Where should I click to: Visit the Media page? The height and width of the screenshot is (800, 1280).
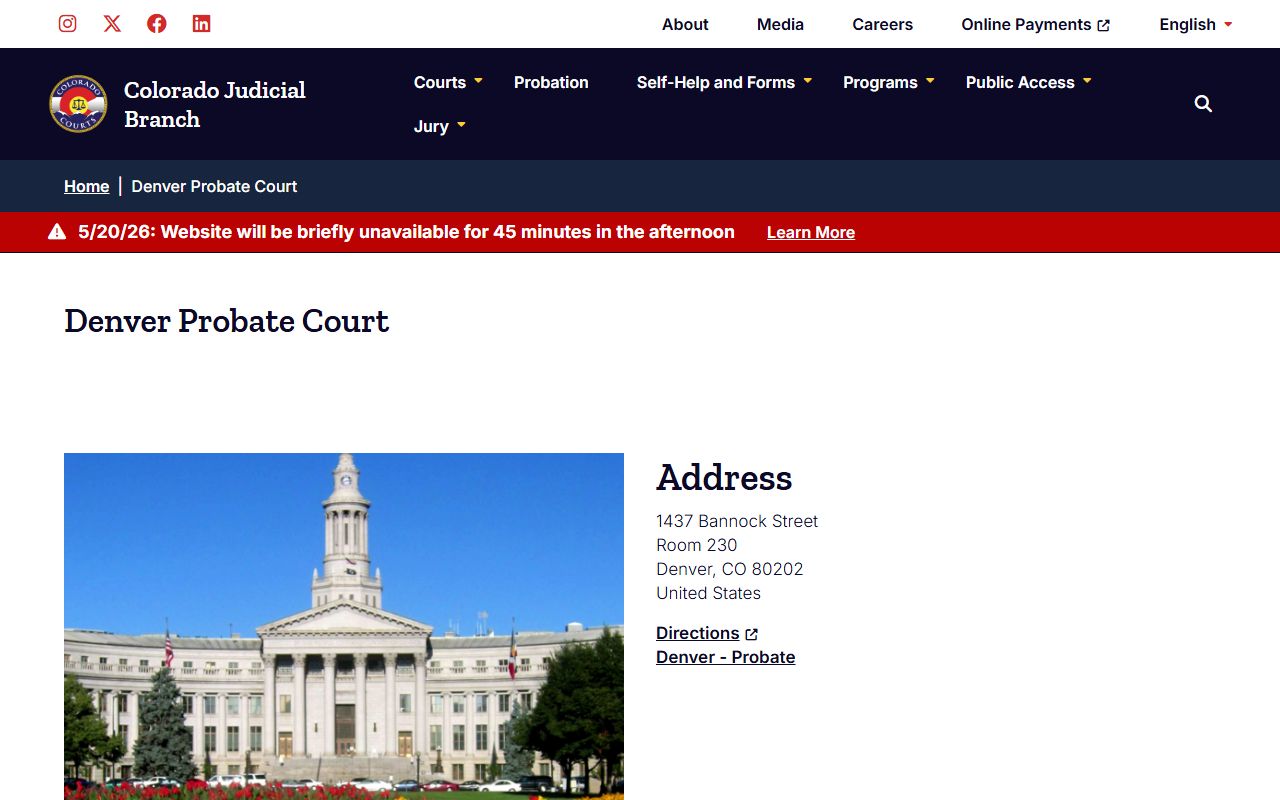pyautogui.click(x=780, y=24)
